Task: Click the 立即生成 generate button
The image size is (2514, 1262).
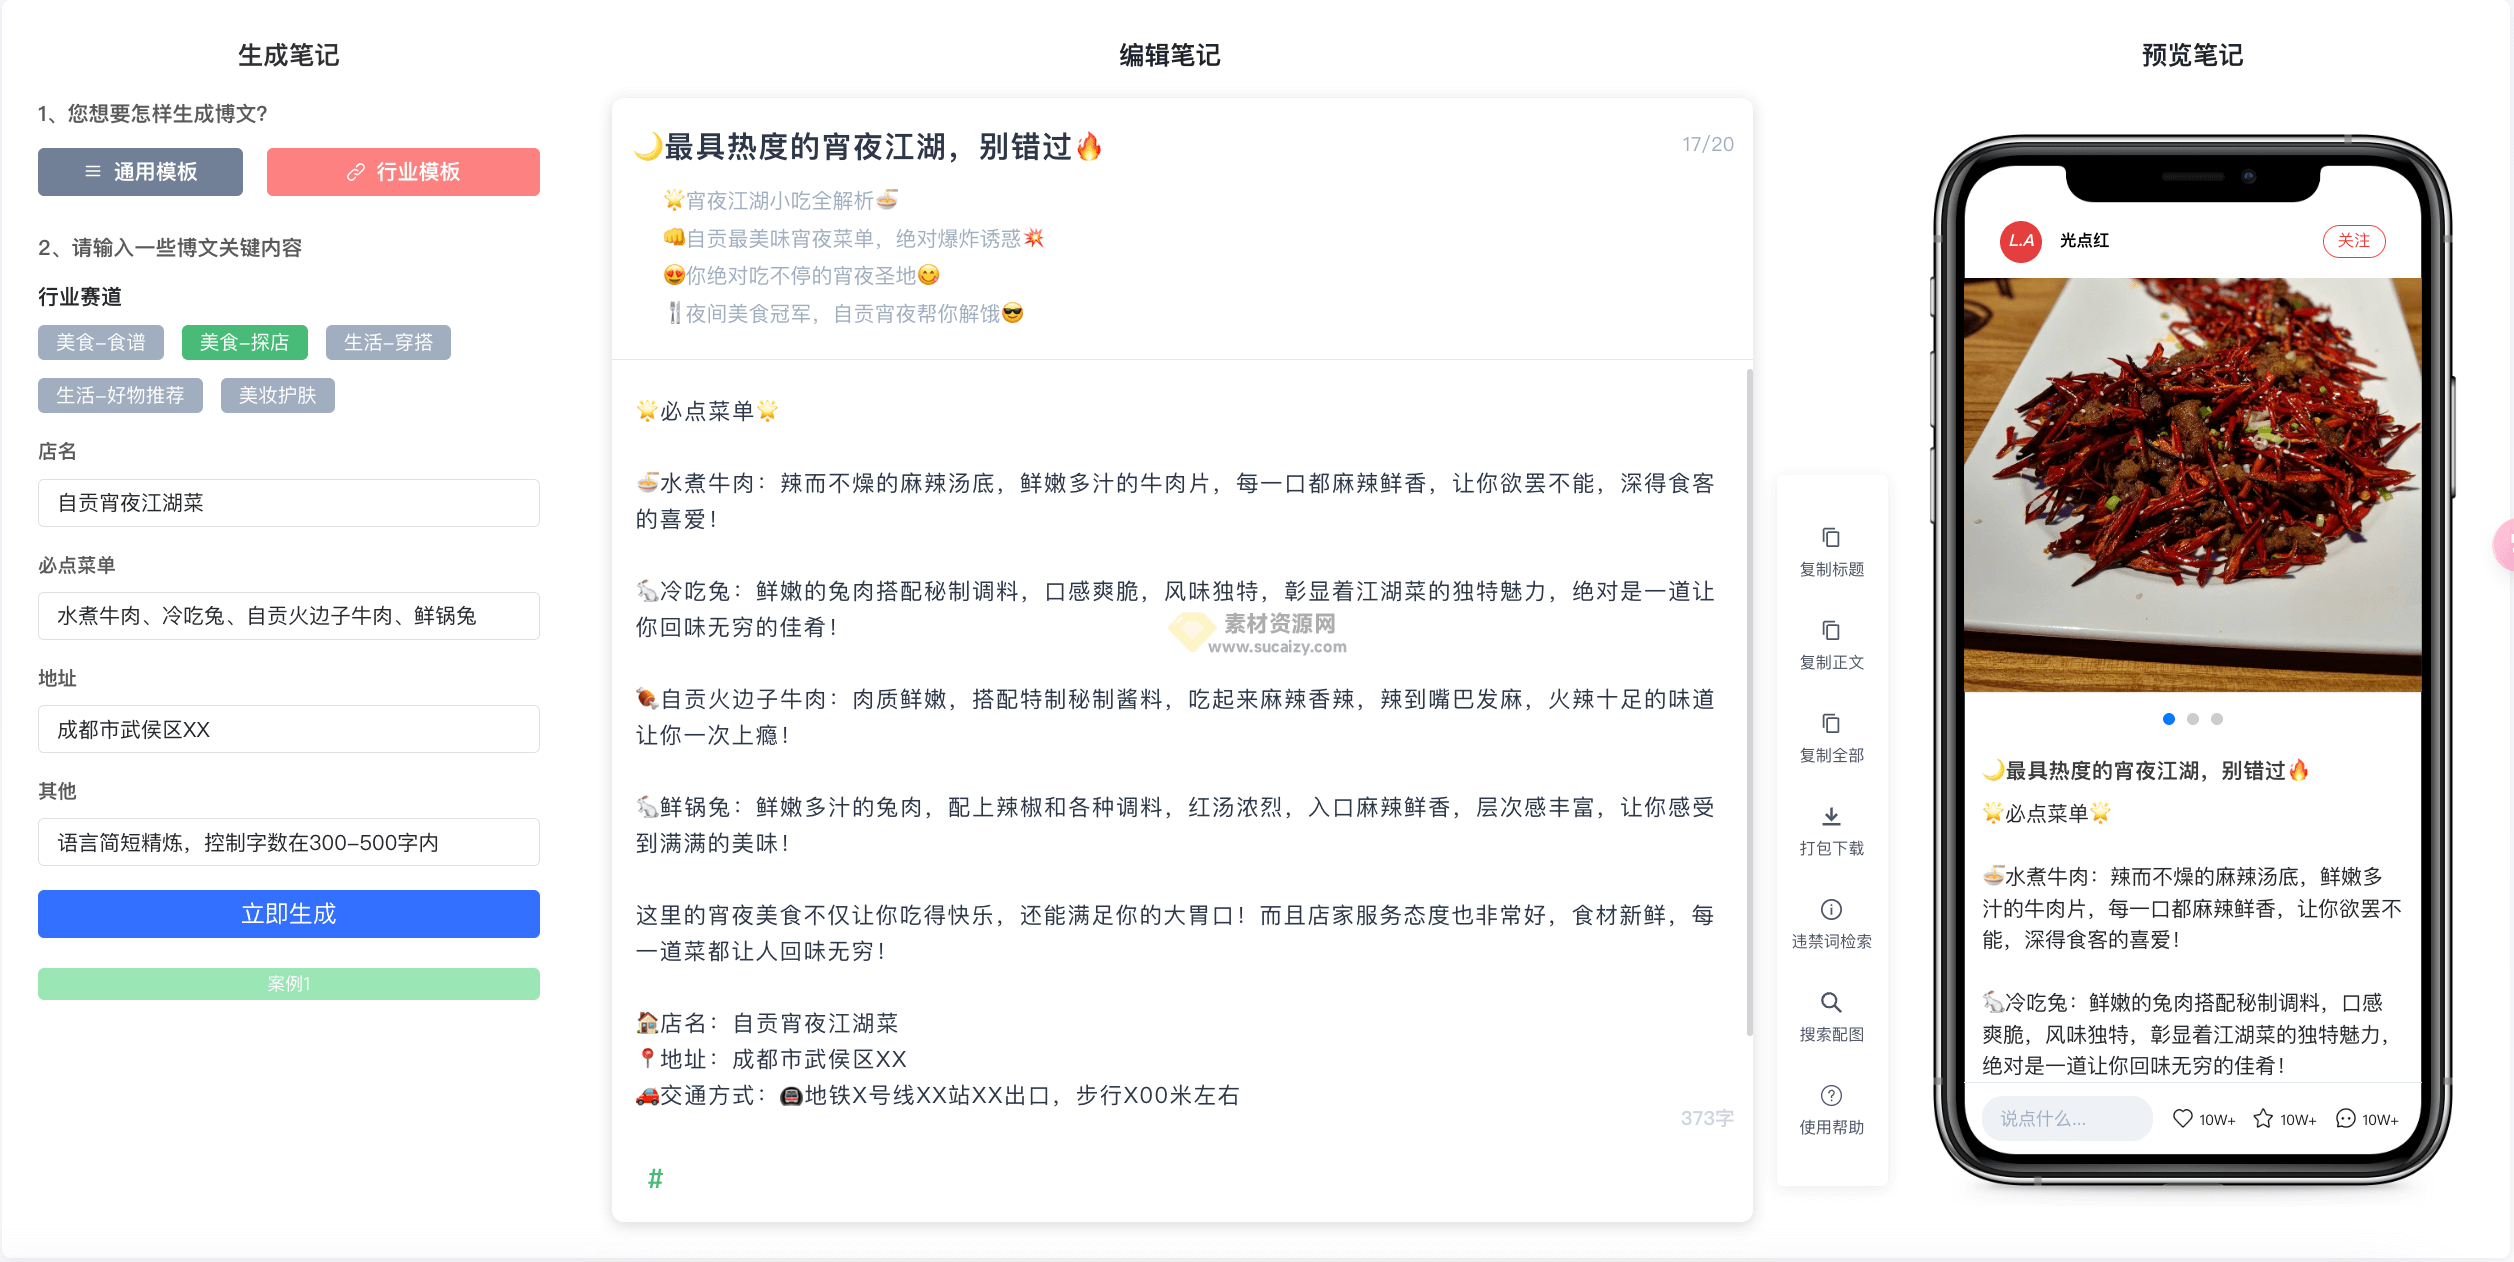Action: pyautogui.click(x=288, y=913)
